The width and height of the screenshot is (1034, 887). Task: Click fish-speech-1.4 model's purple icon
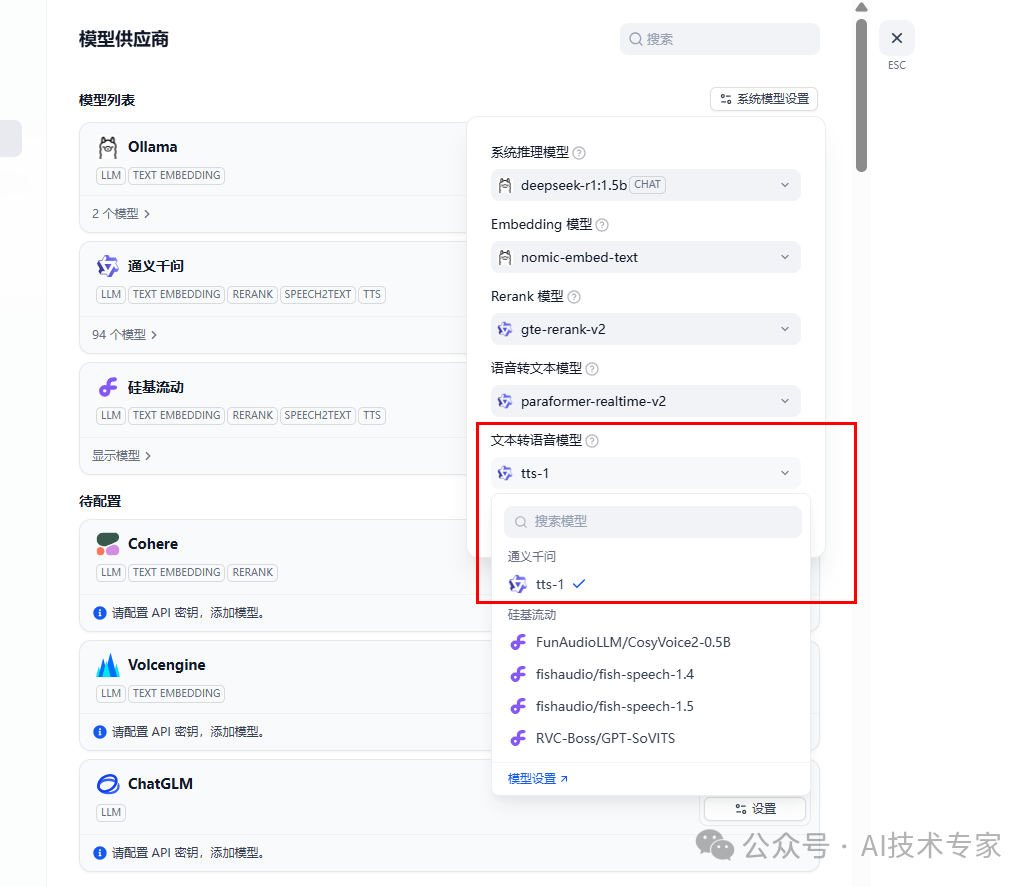(518, 674)
